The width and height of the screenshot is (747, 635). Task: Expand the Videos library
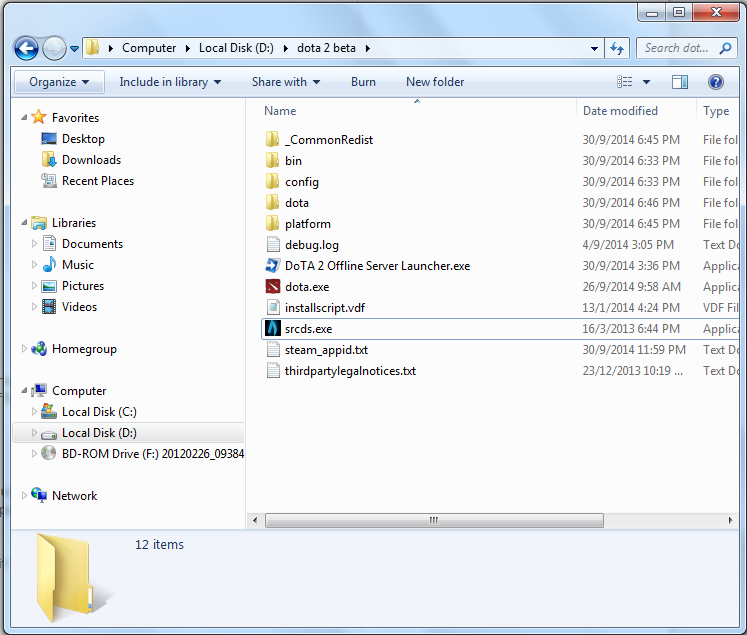34,306
